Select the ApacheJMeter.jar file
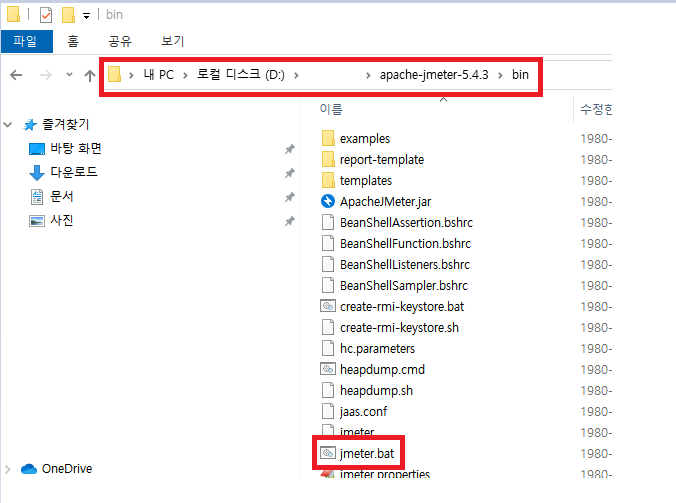Screen dimensions: 676x503 point(385,202)
